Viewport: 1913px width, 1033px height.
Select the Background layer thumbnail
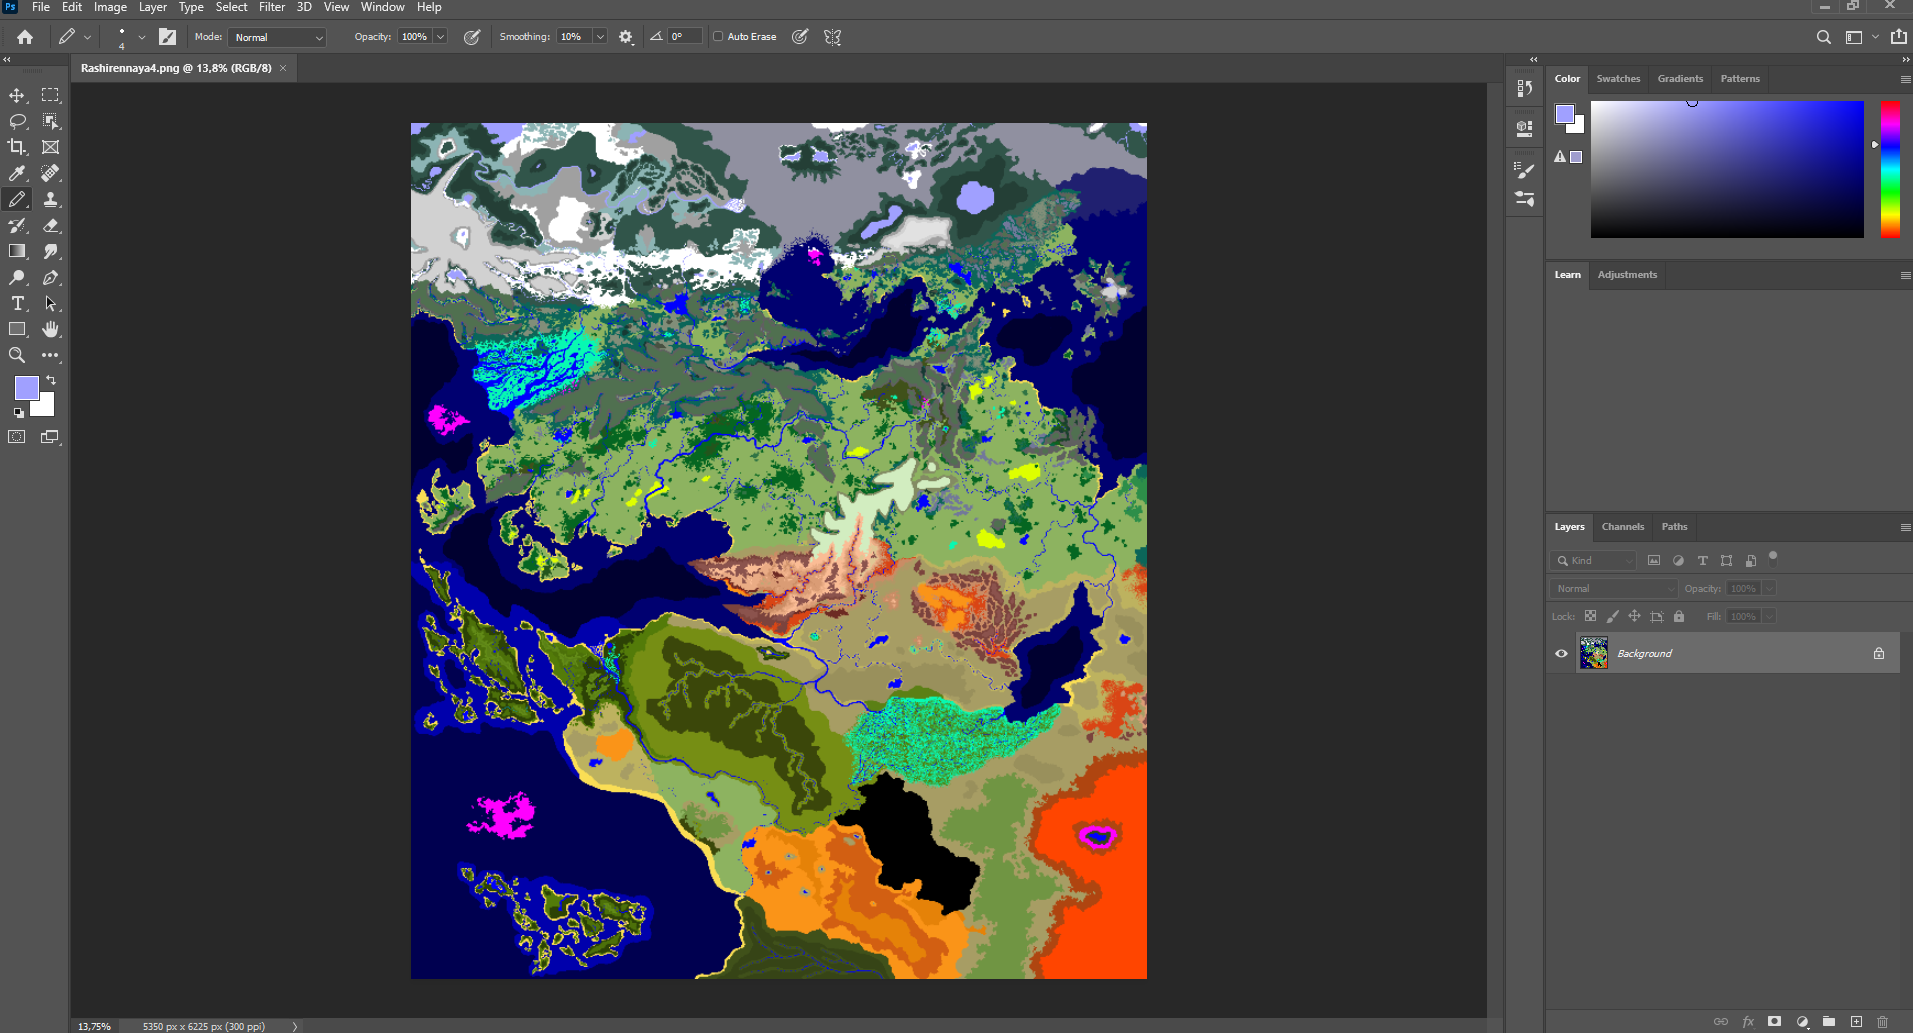1594,653
